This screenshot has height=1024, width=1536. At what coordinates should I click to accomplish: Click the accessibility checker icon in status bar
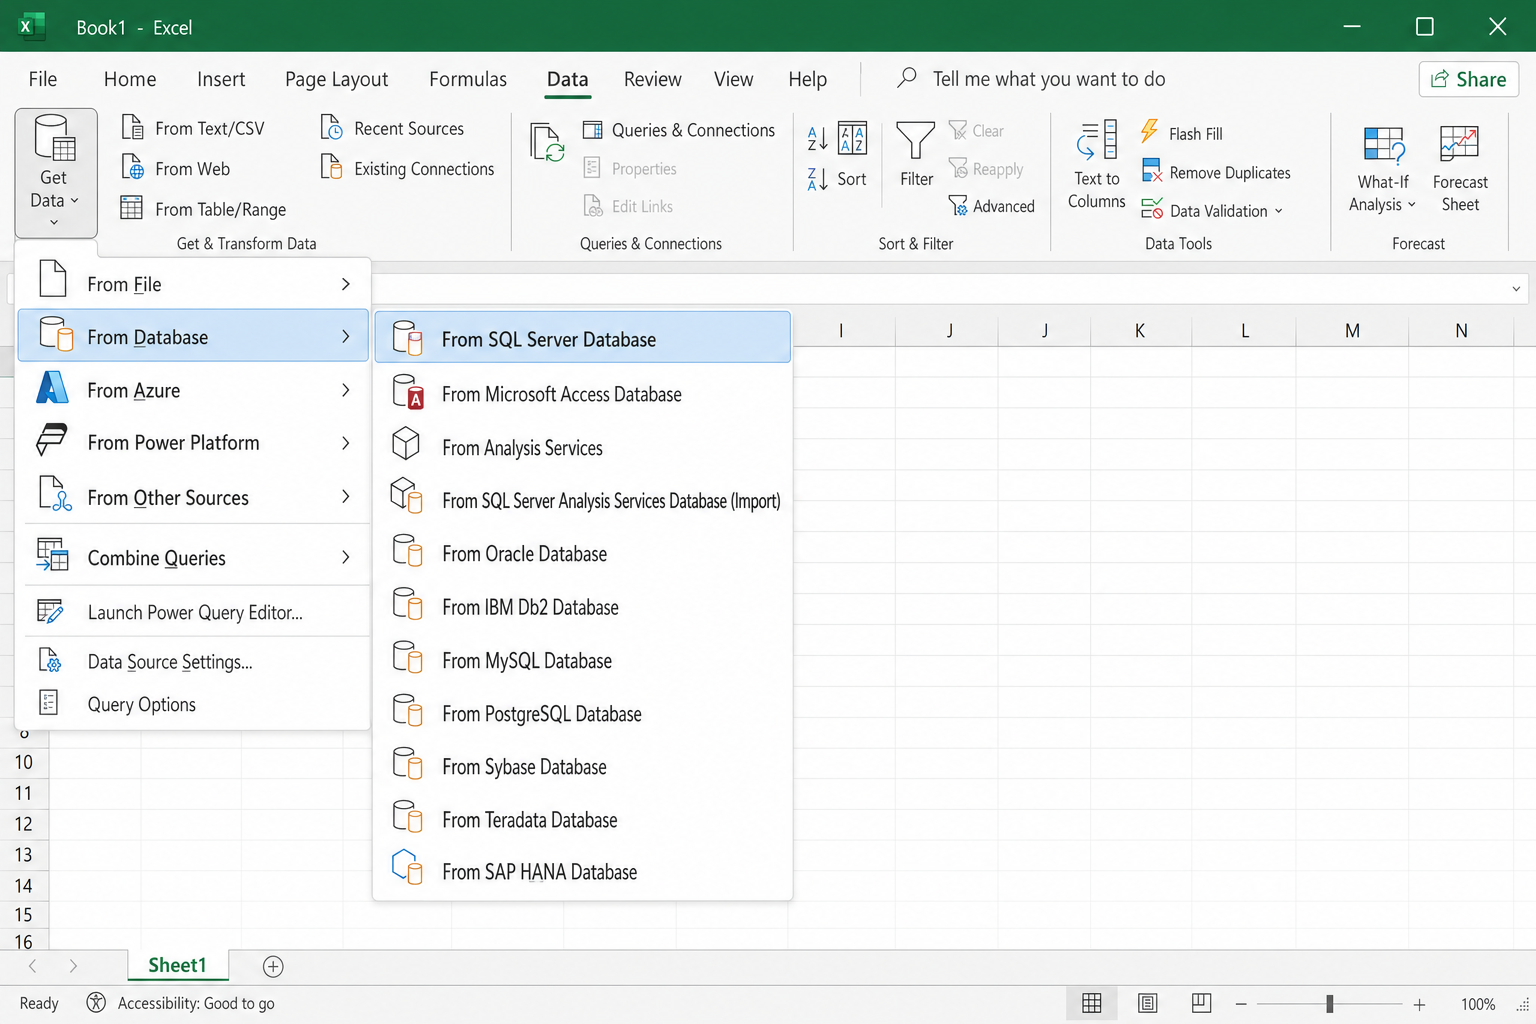coord(96,1002)
